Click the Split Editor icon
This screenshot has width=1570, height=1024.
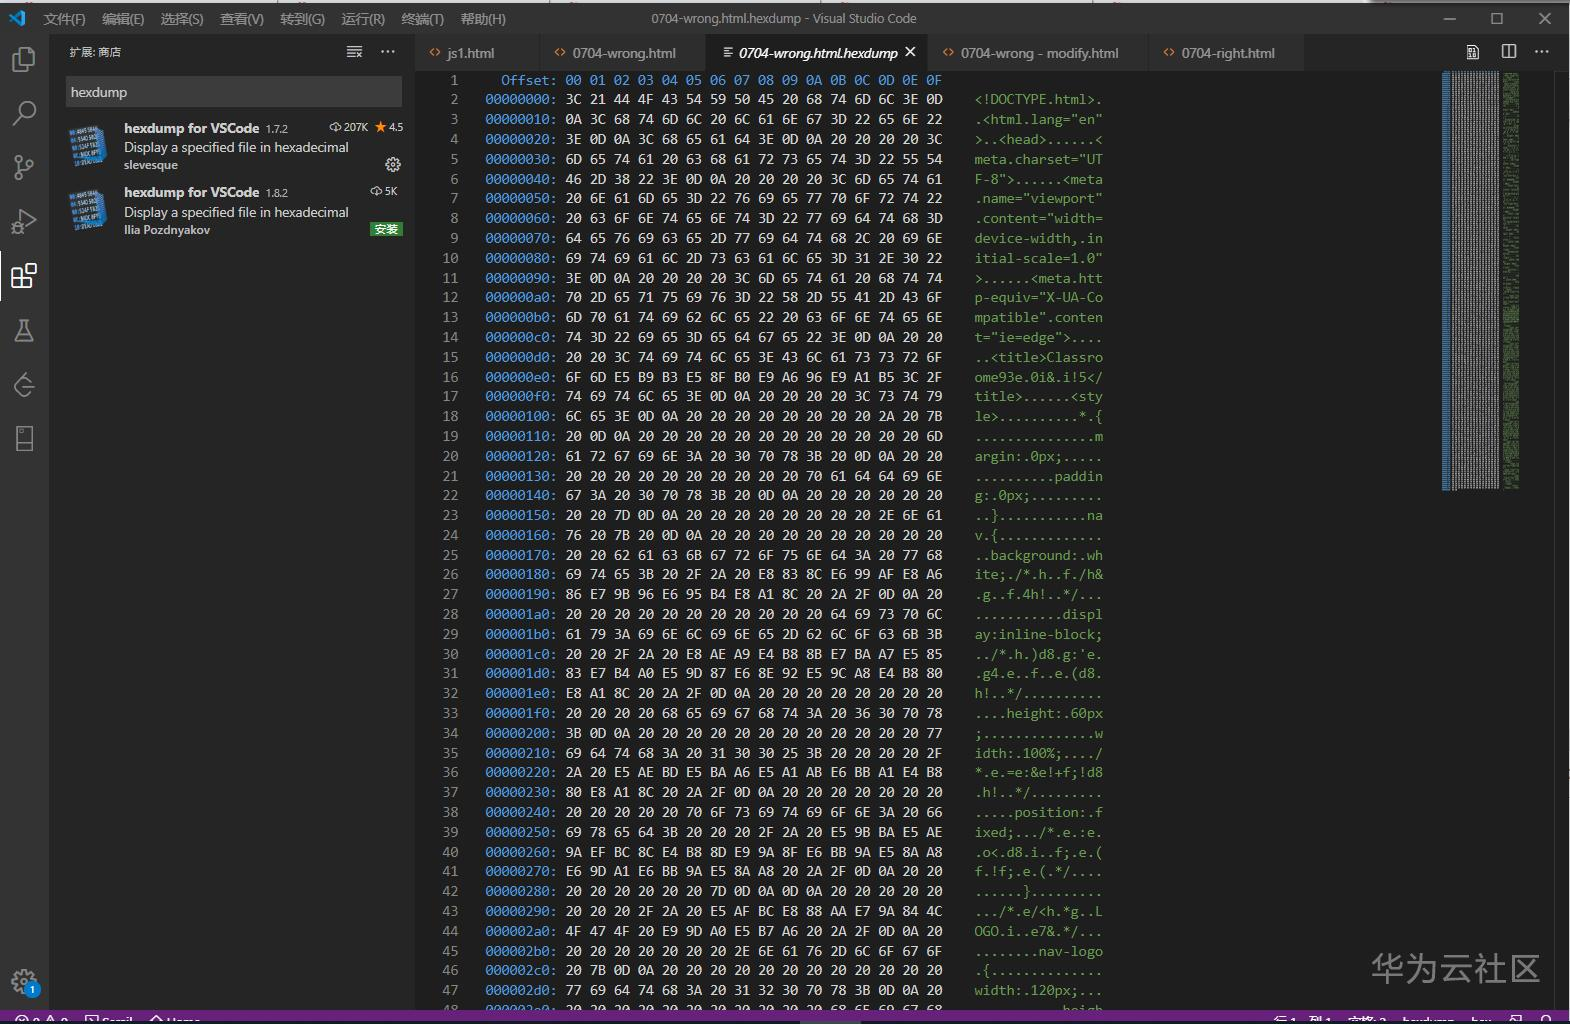1509,52
